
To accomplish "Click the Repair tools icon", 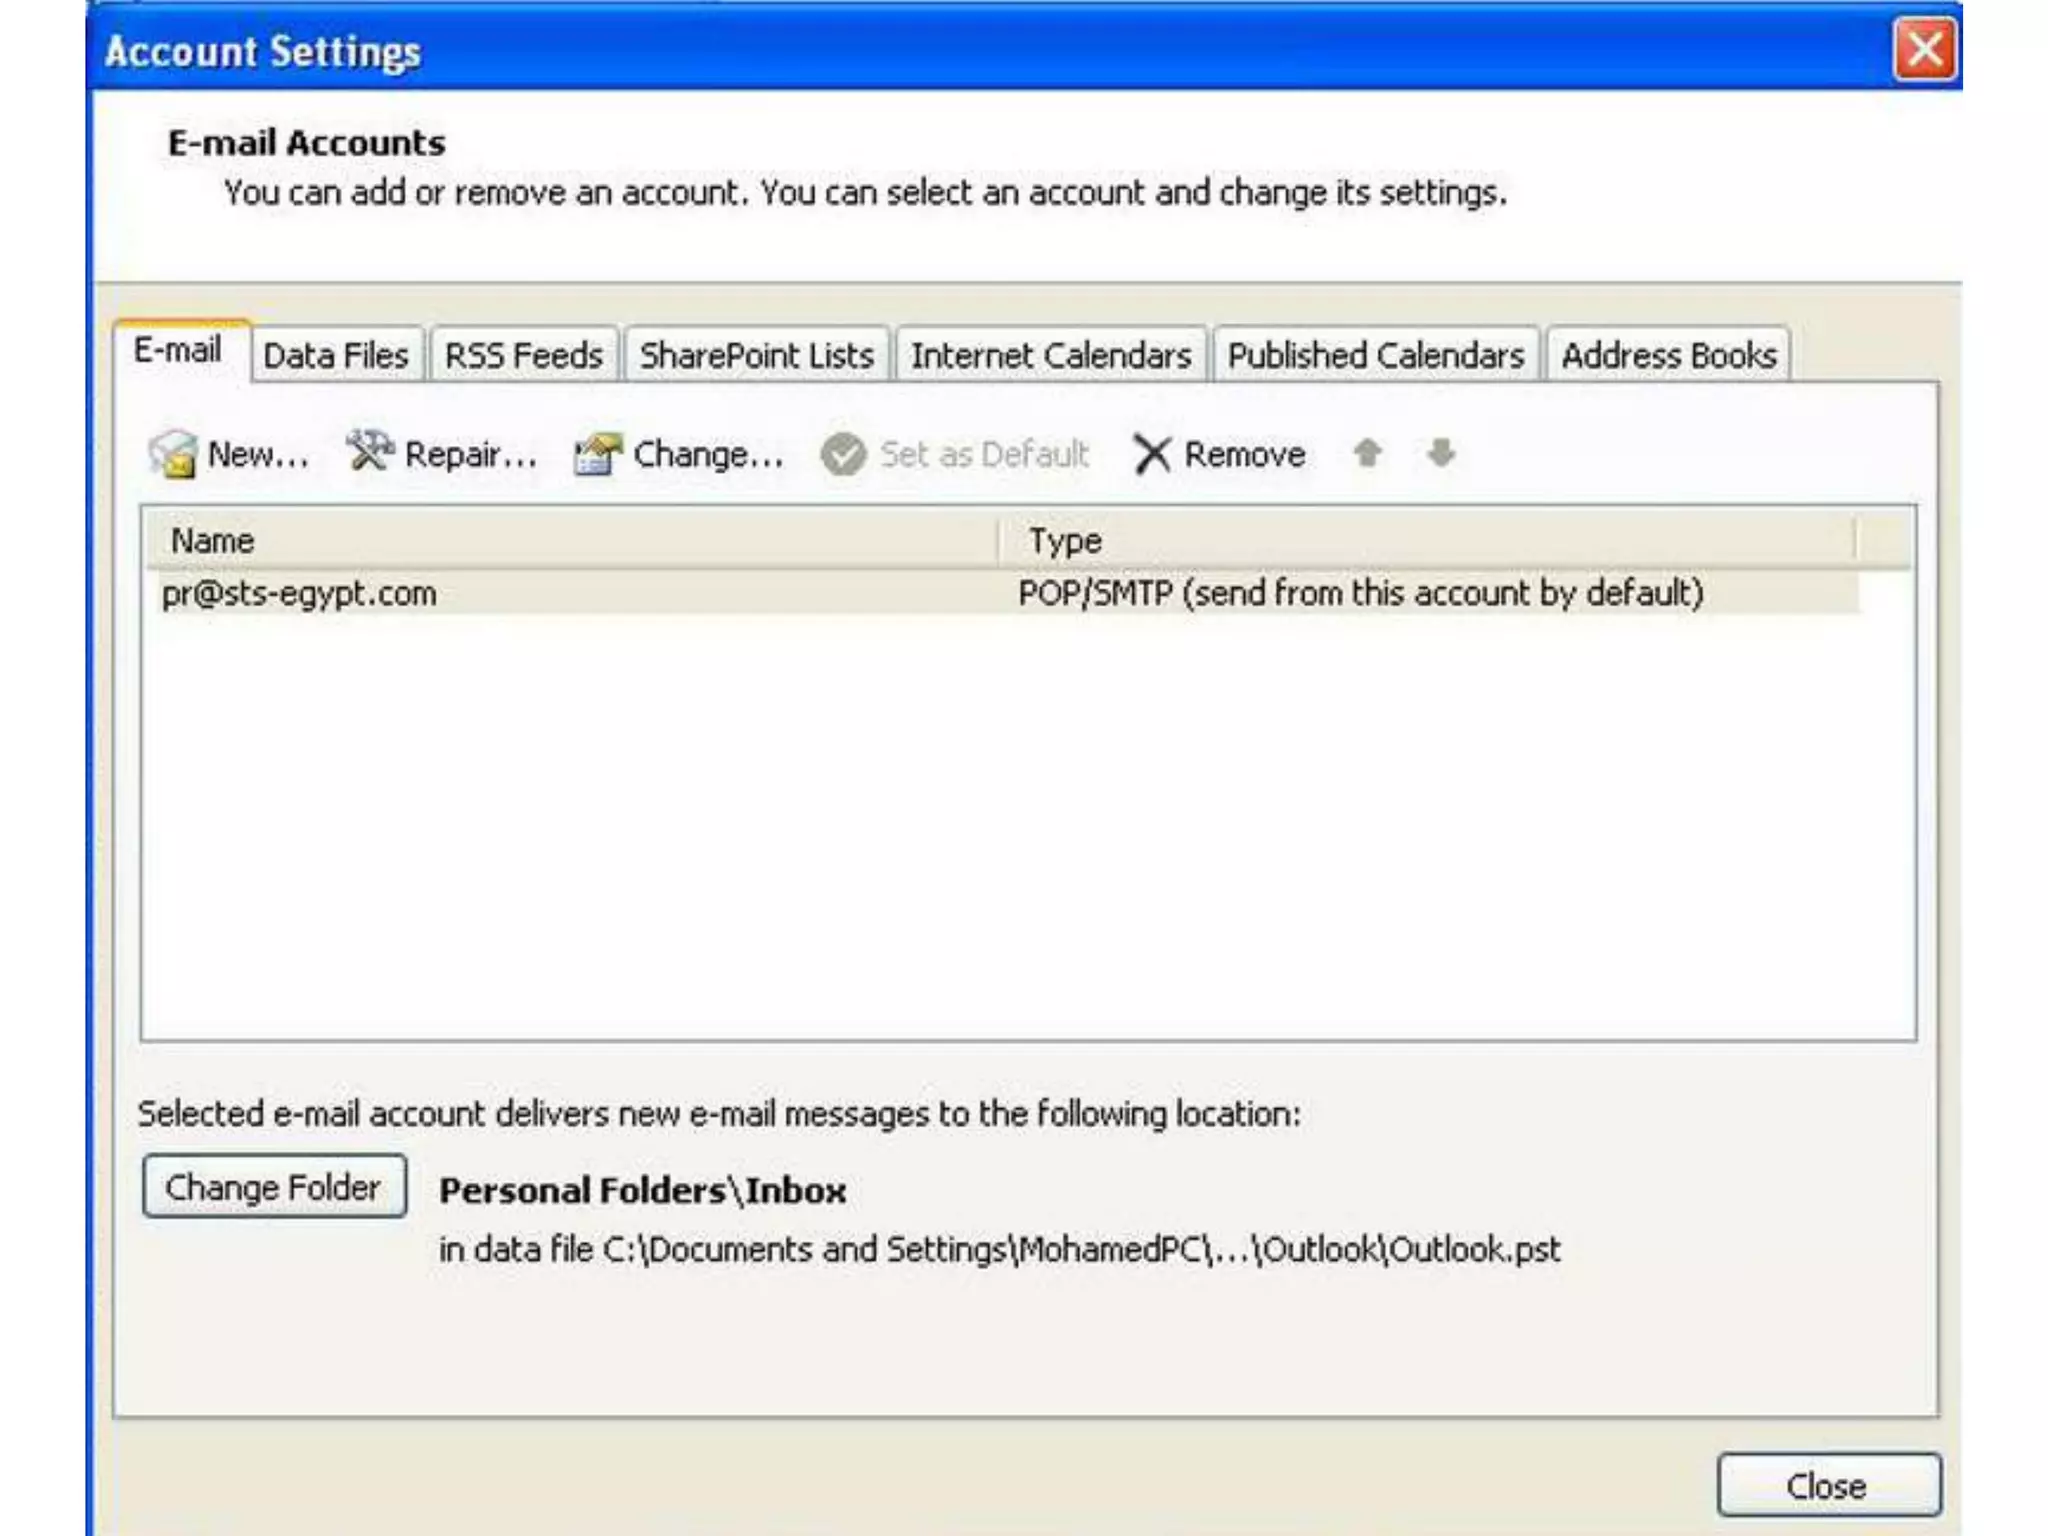I will click(370, 451).
